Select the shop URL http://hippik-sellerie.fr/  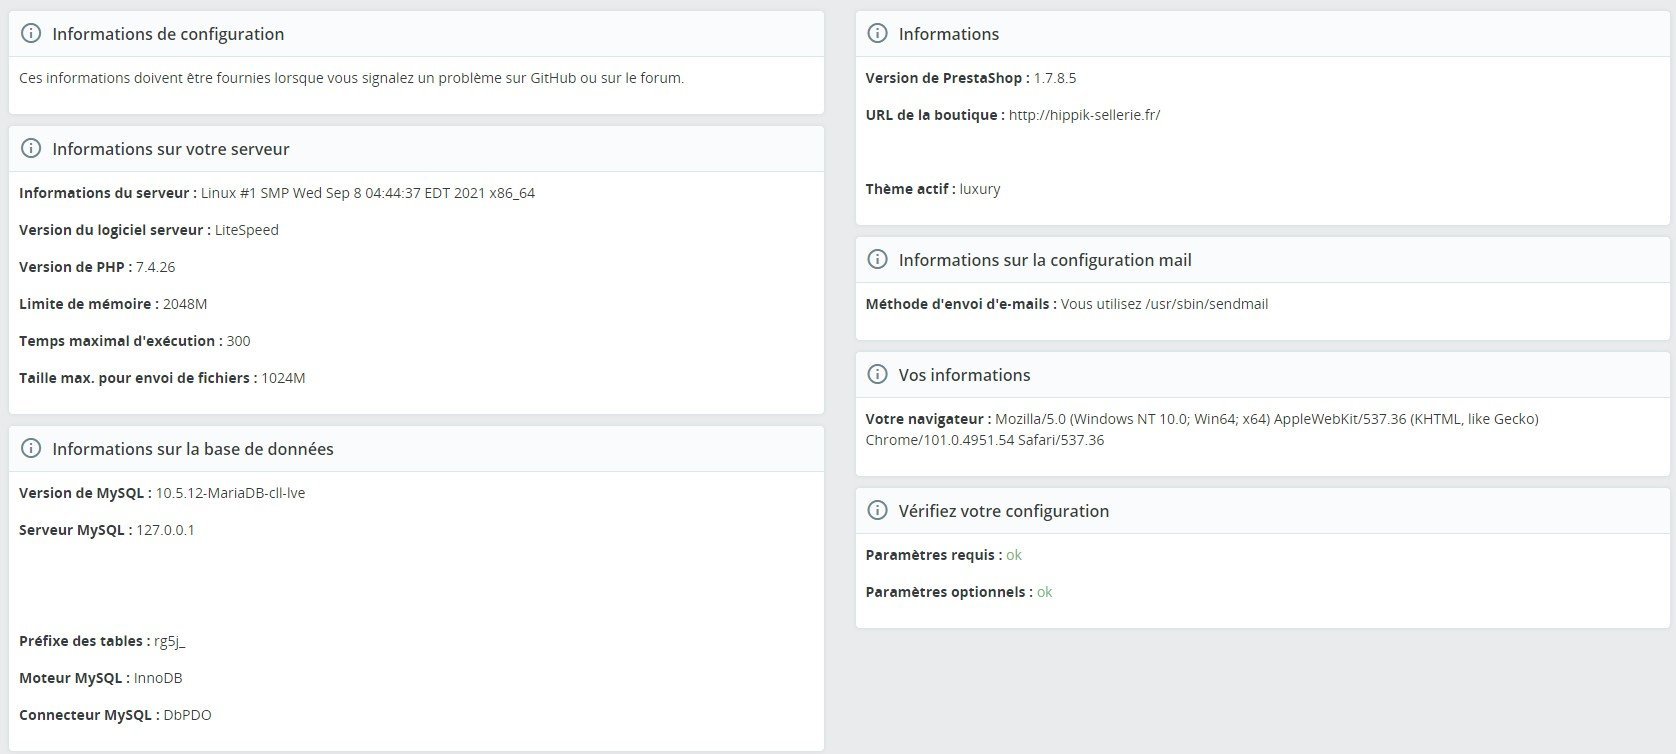point(1084,115)
